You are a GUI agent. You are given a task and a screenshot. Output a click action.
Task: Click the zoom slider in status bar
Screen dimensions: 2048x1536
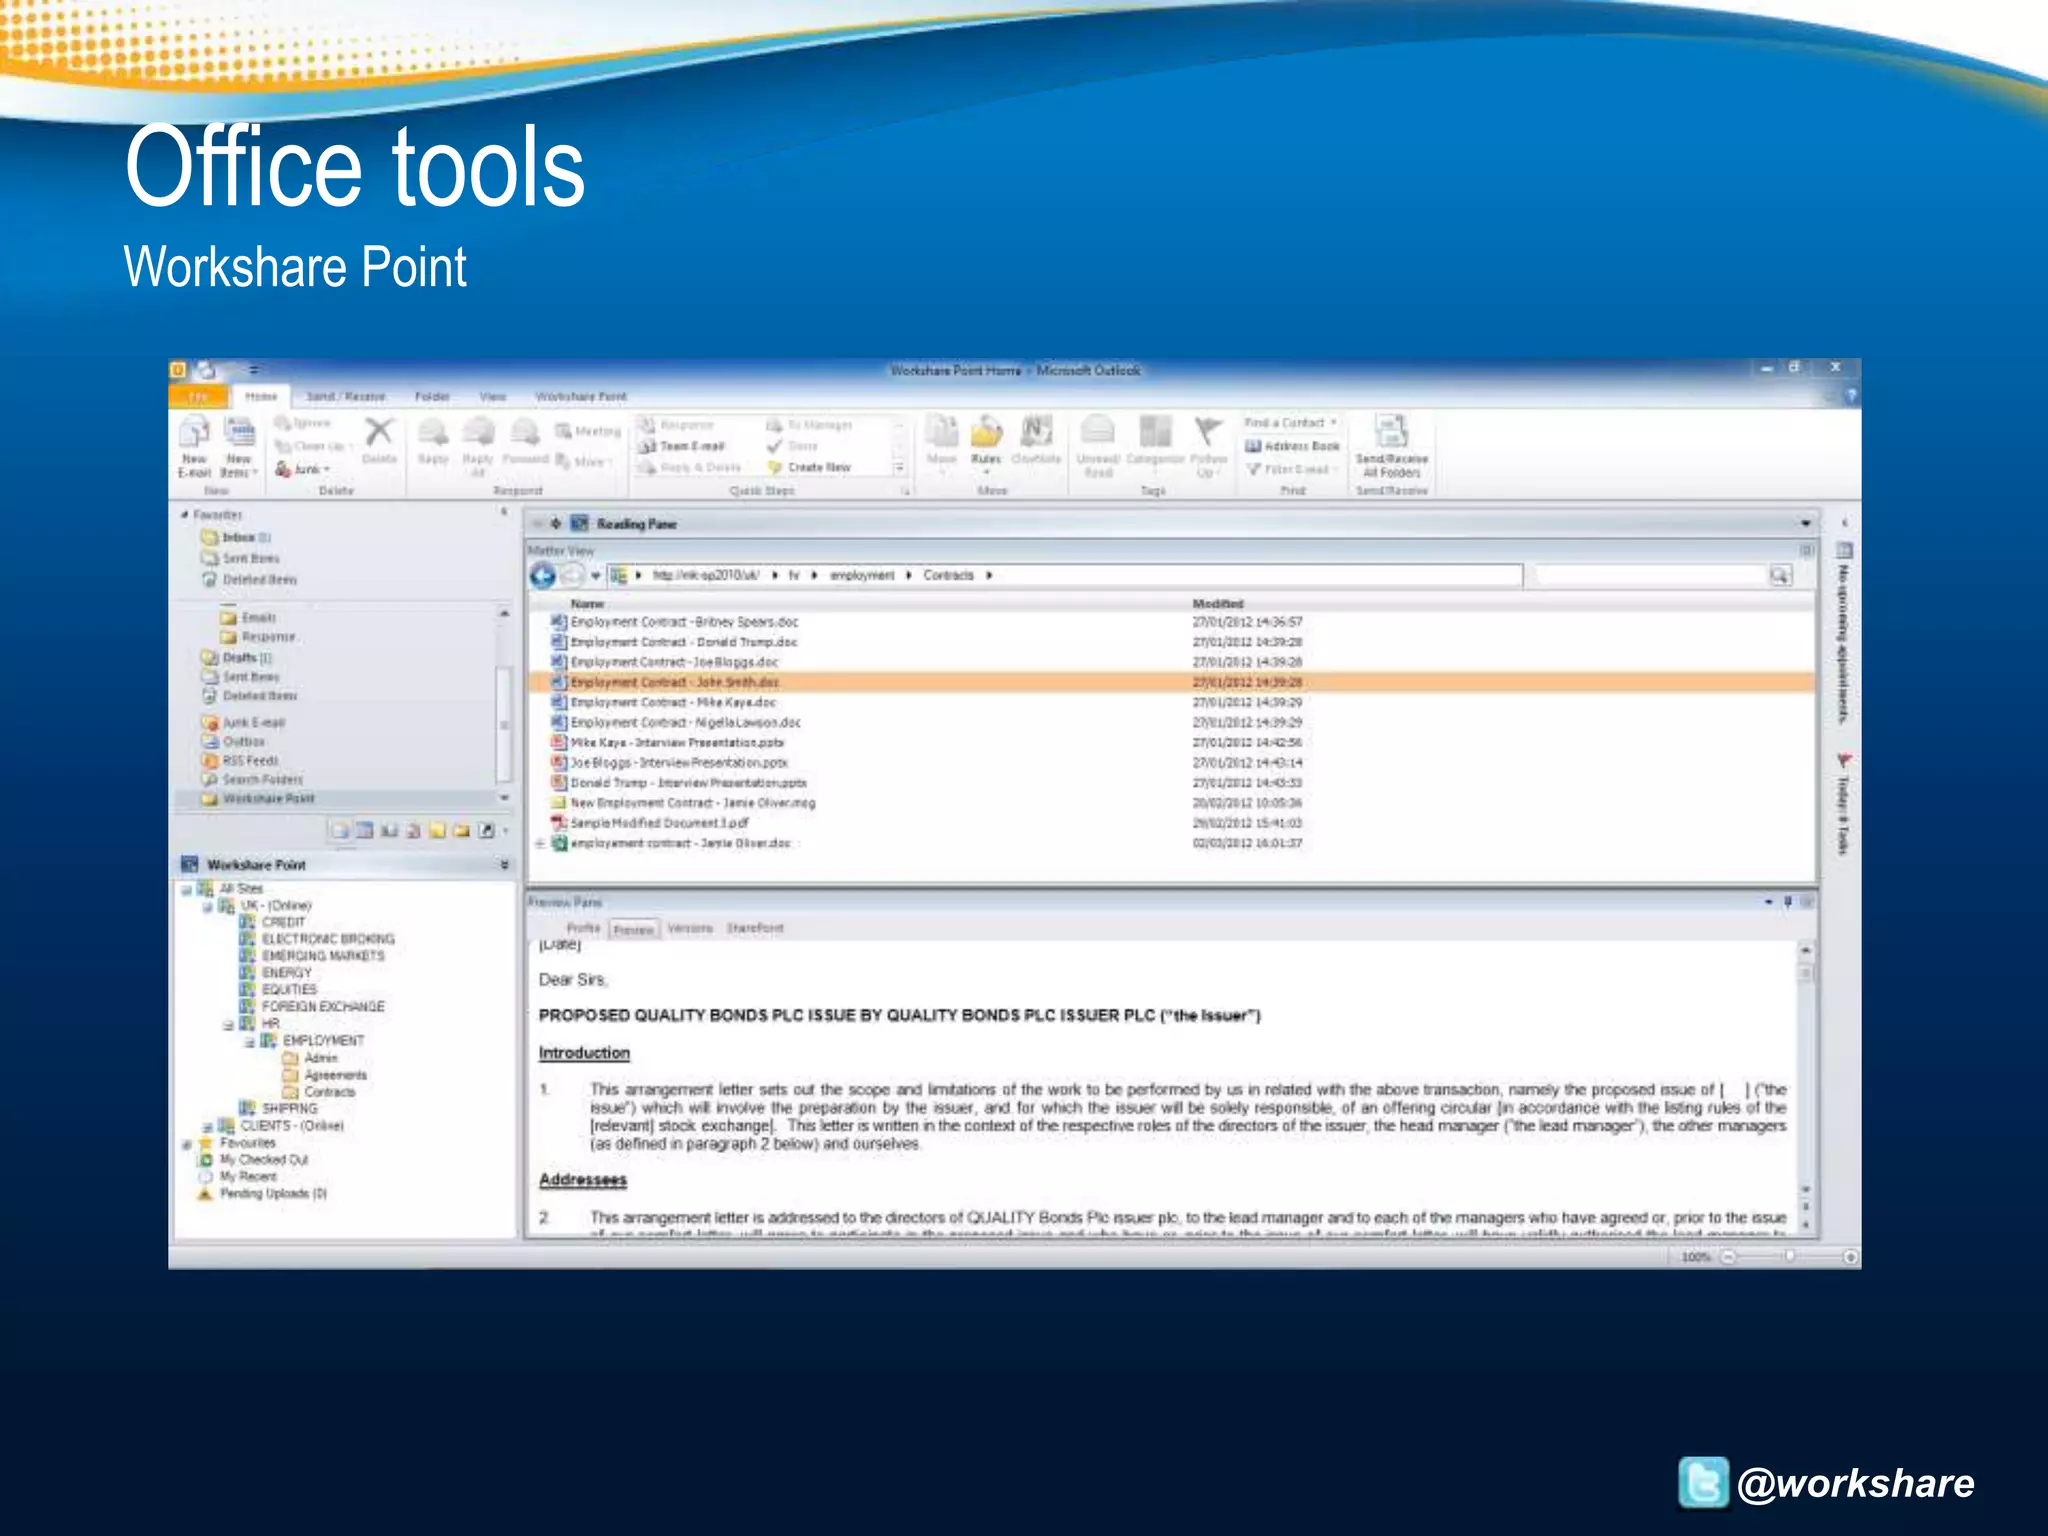pyautogui.click(x=1789, y=1257)
